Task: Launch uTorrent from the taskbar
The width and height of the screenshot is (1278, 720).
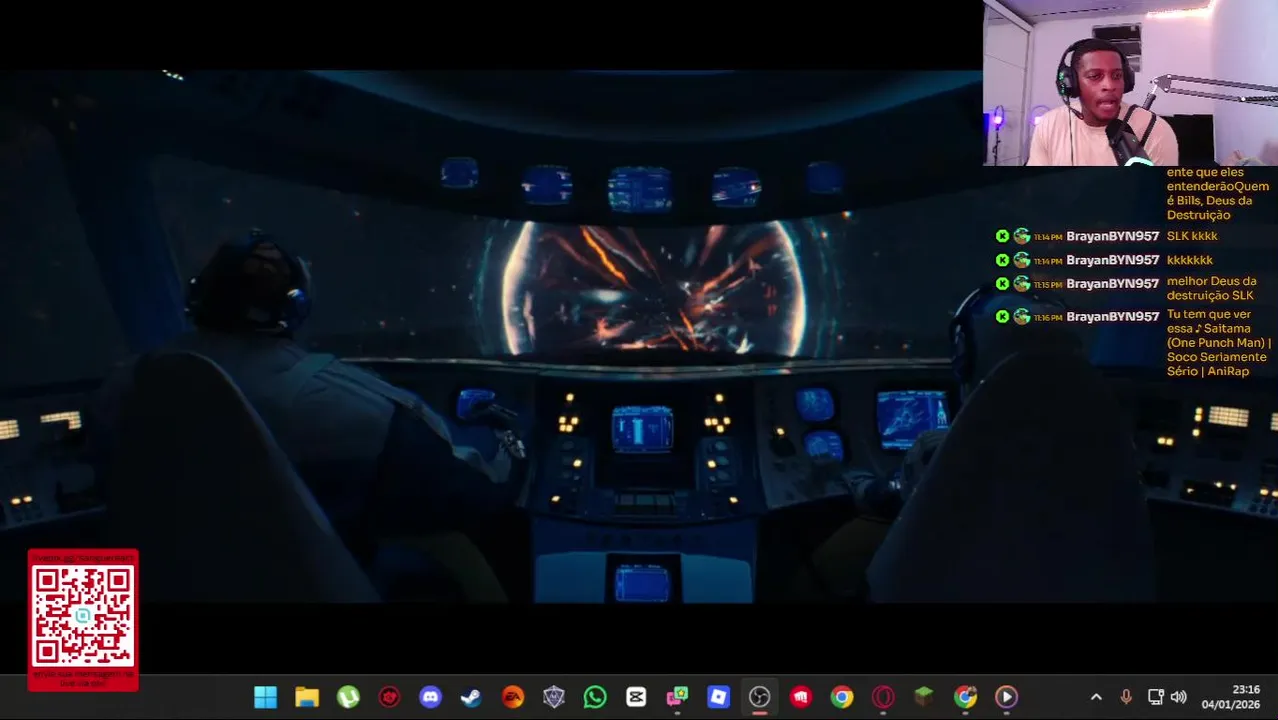Action: point(348,697)
